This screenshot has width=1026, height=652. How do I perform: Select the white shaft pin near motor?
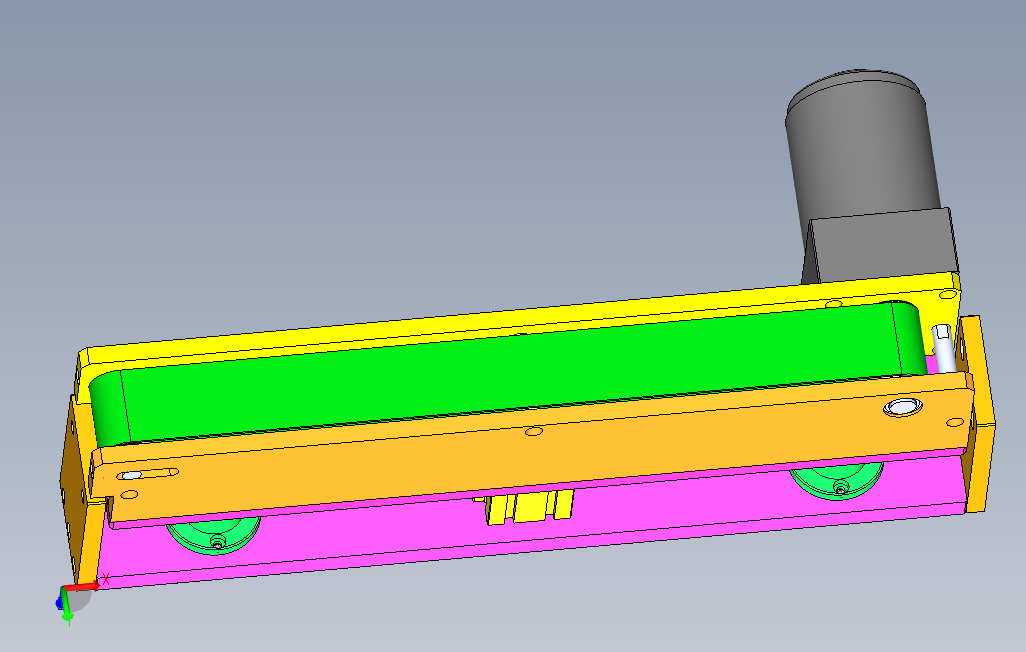[x=944, y=349]
